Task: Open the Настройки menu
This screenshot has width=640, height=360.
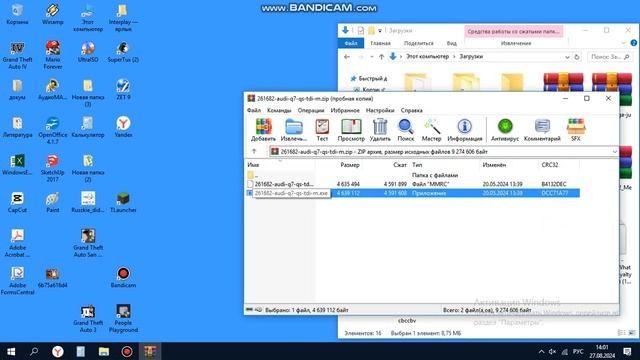Action: click(x=380, y=110)
